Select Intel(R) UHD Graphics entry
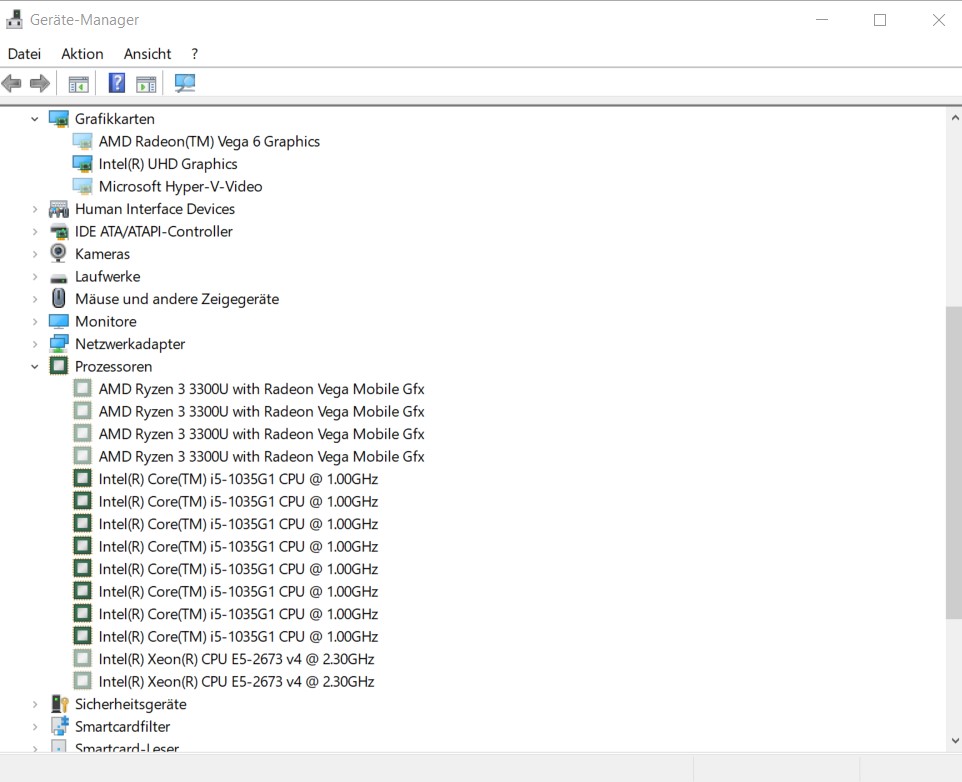 pos(168,164)
